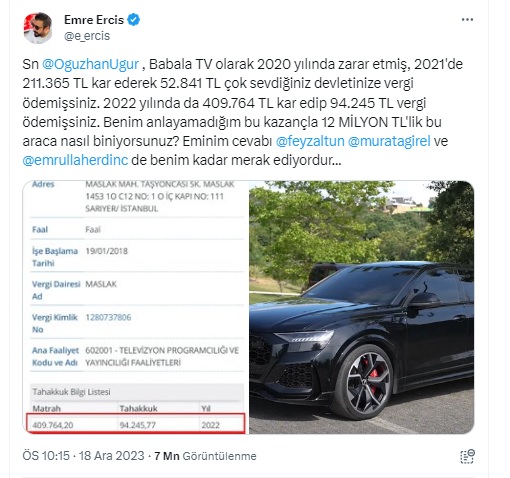Click the @e_ercis username handle
The image size is (510, 478).
point(87,36)
